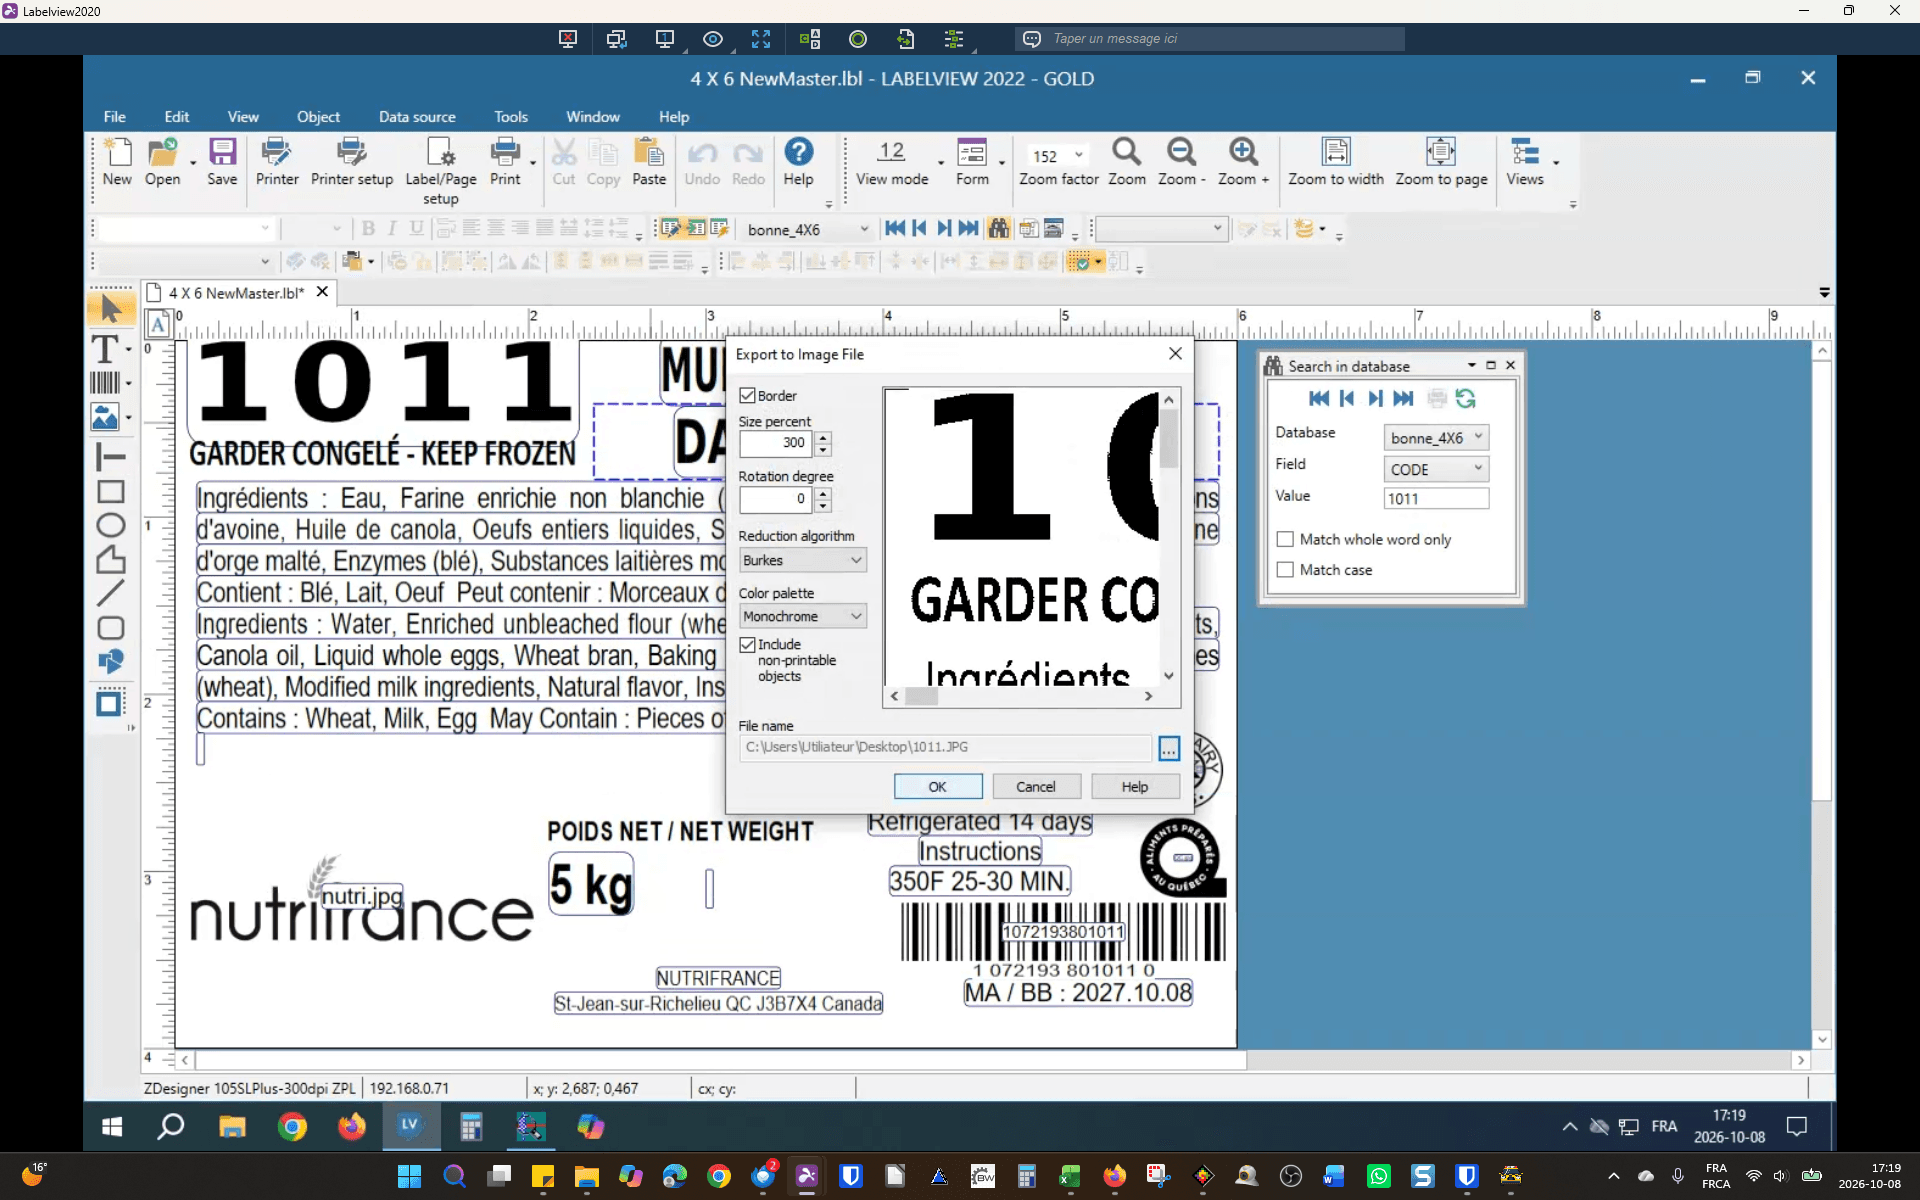
Task: Confirm export with OK button
Action: click(x=937, y=787)
